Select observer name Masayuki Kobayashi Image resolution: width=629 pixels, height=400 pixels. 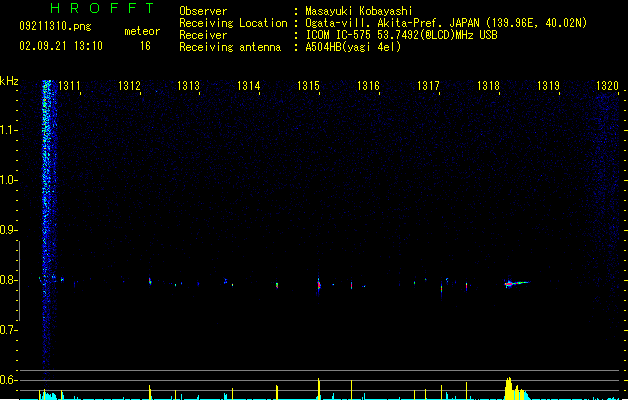click(x=359, y=11)
